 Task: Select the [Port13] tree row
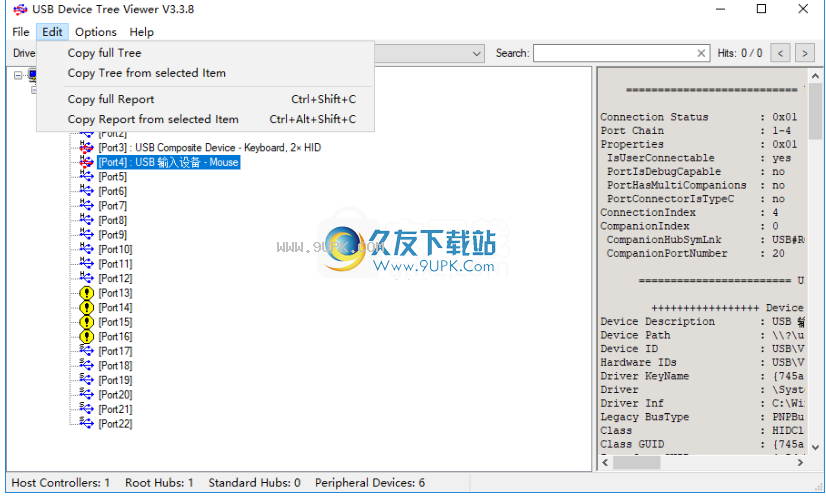point(115,293)
